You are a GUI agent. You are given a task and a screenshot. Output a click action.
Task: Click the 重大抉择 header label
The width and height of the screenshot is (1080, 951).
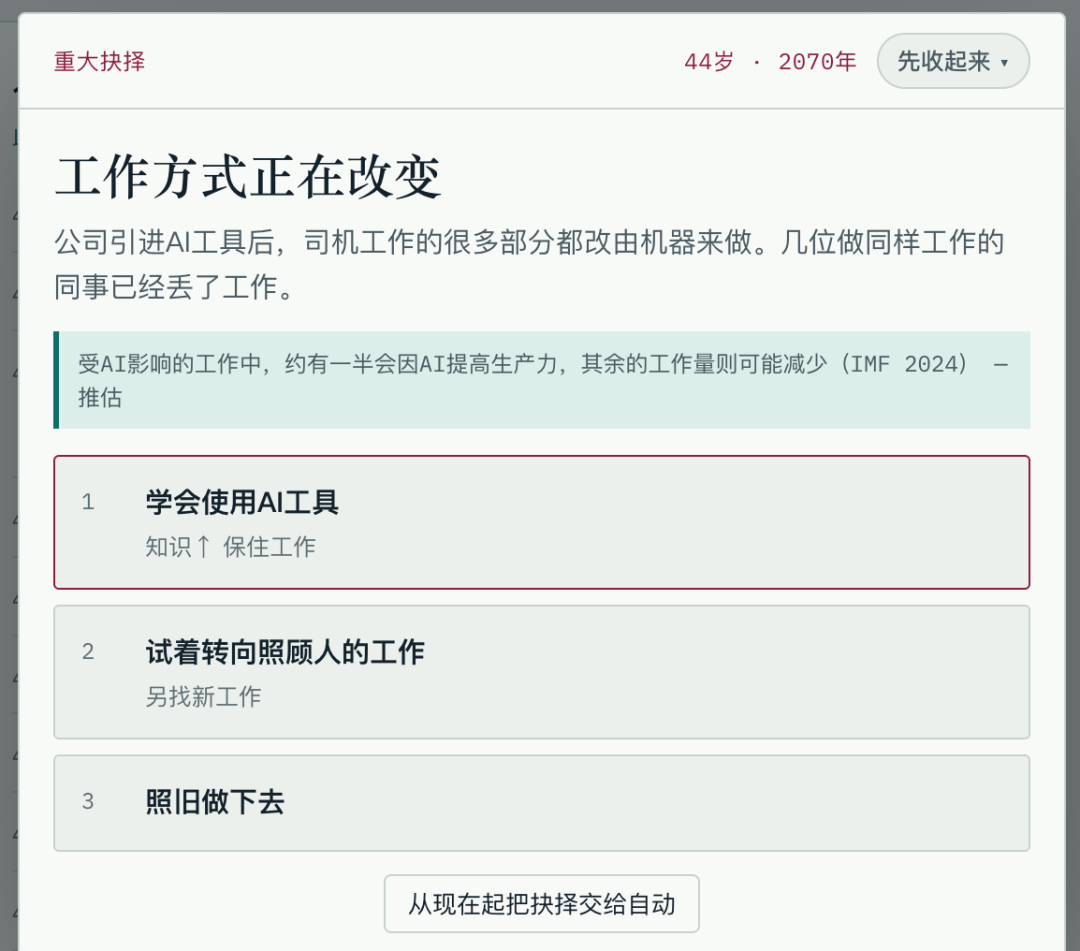click(100, 61)
